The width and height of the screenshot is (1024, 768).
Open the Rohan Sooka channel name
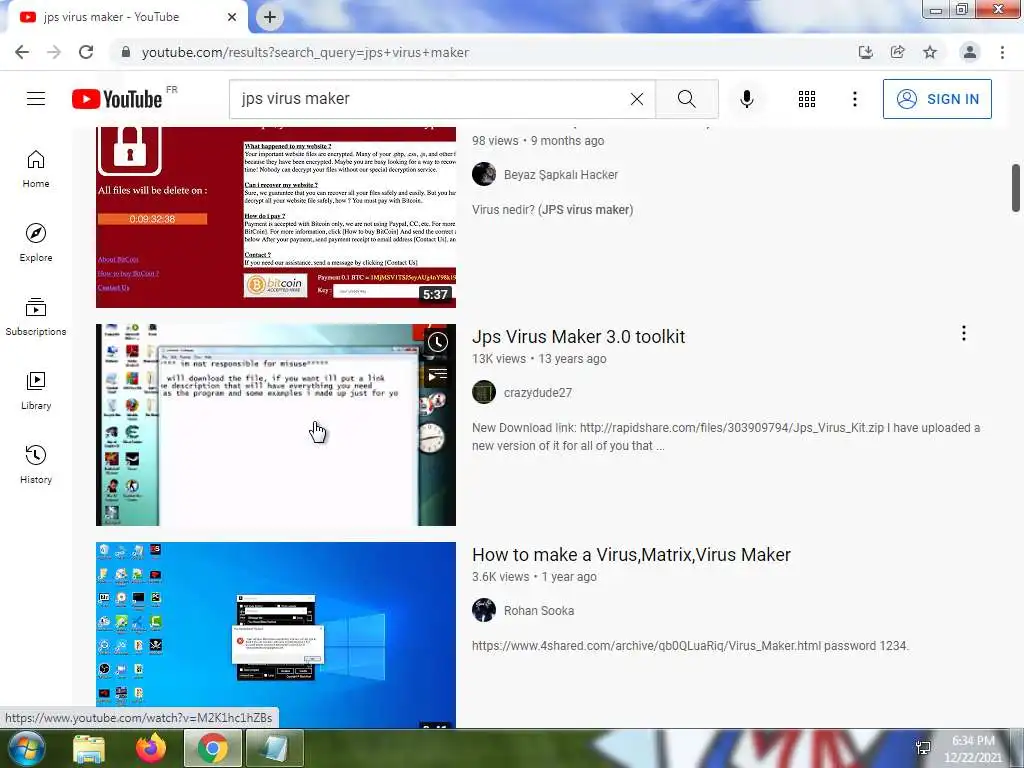(x=539, y=611)
